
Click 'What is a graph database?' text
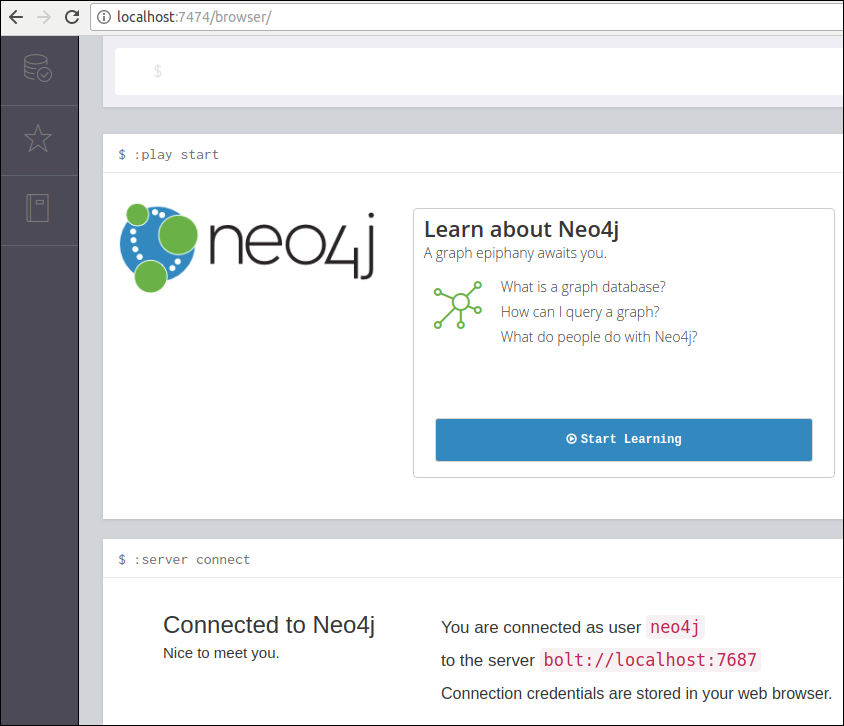583,287
